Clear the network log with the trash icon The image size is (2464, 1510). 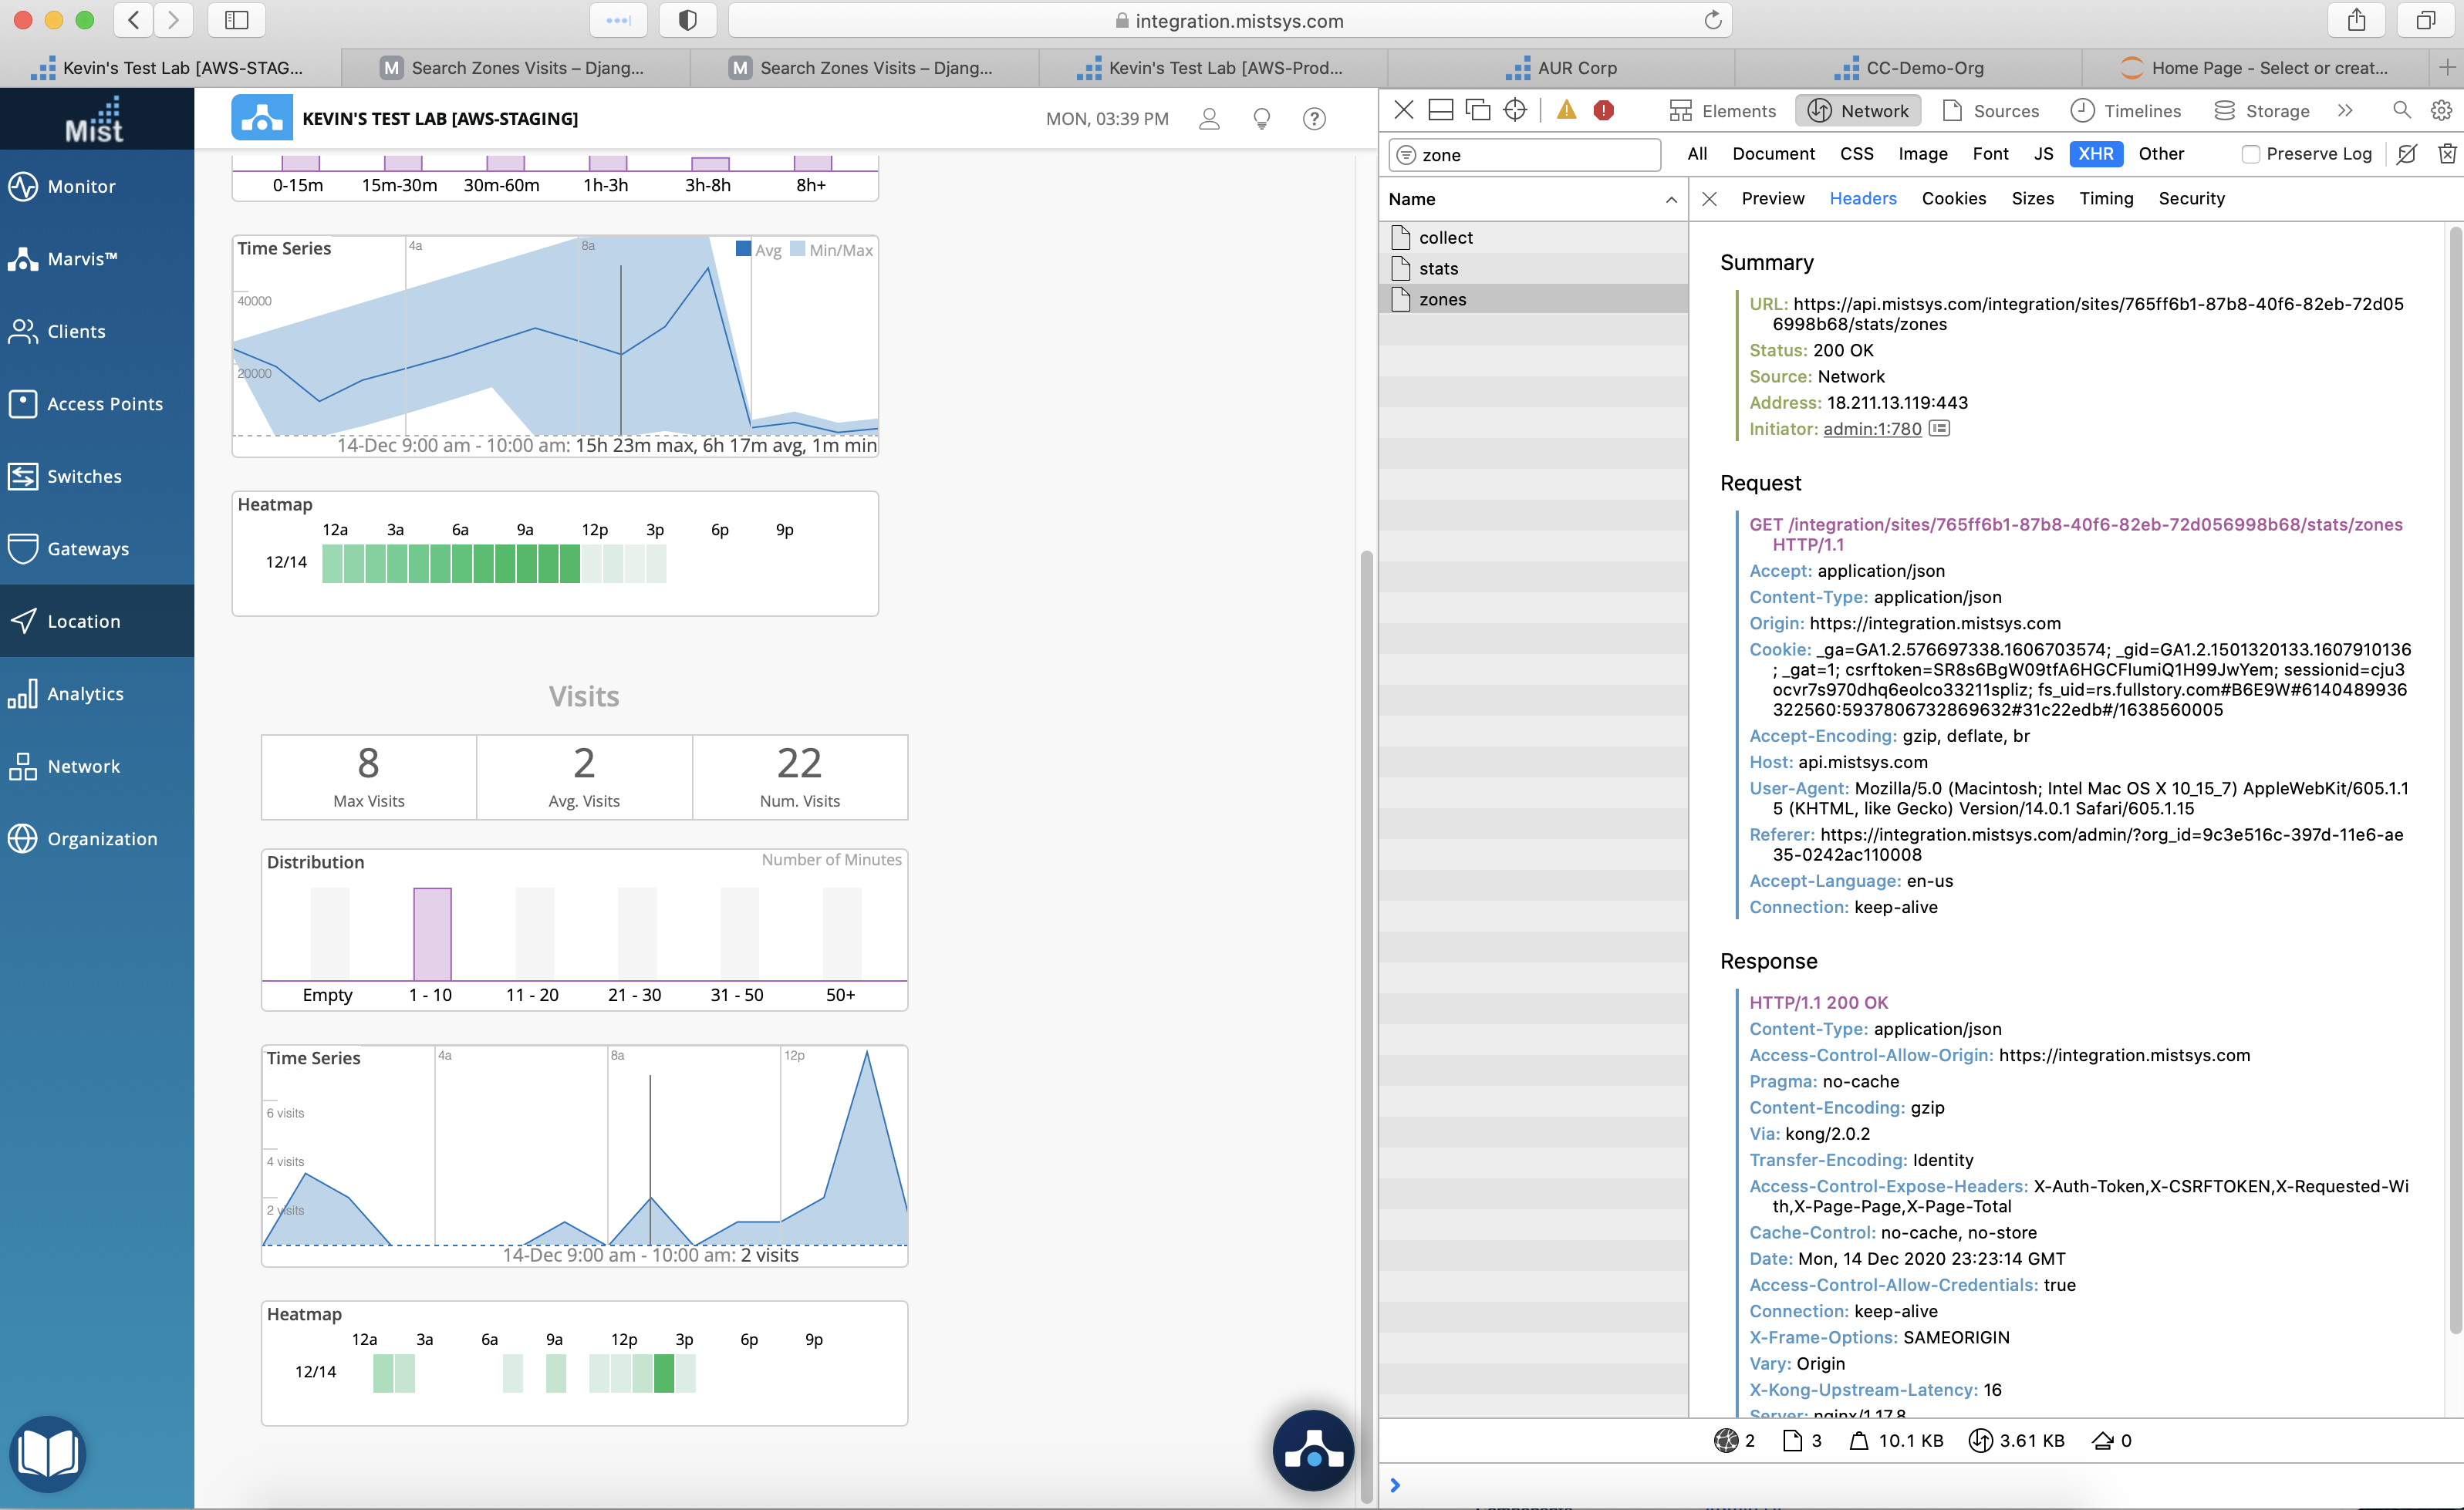point(2446,154)
